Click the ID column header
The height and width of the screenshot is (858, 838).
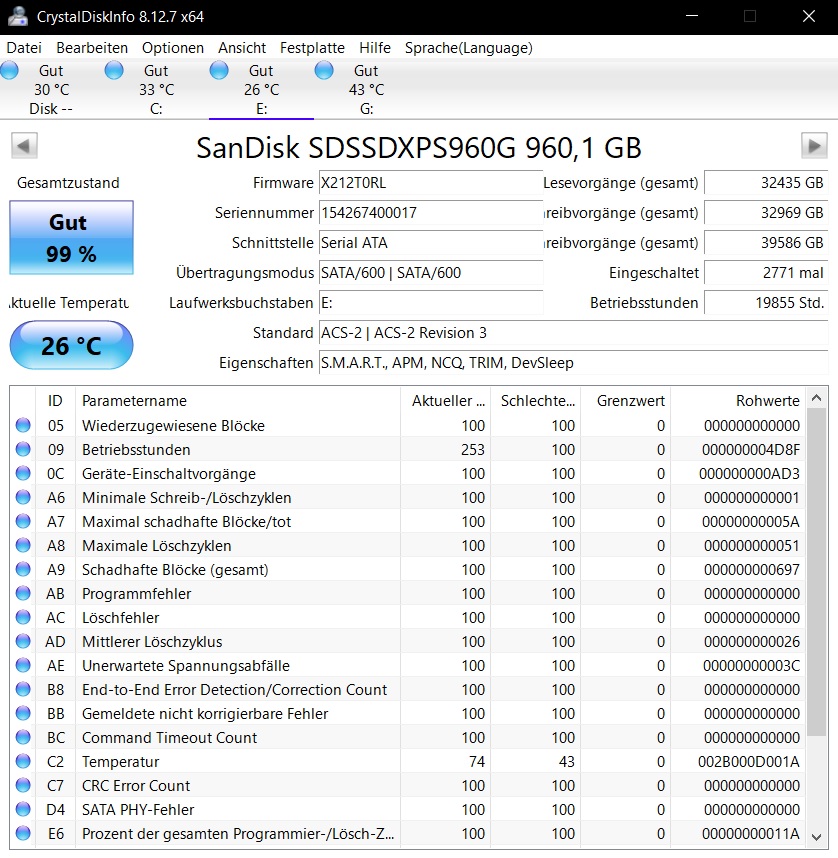55,401
